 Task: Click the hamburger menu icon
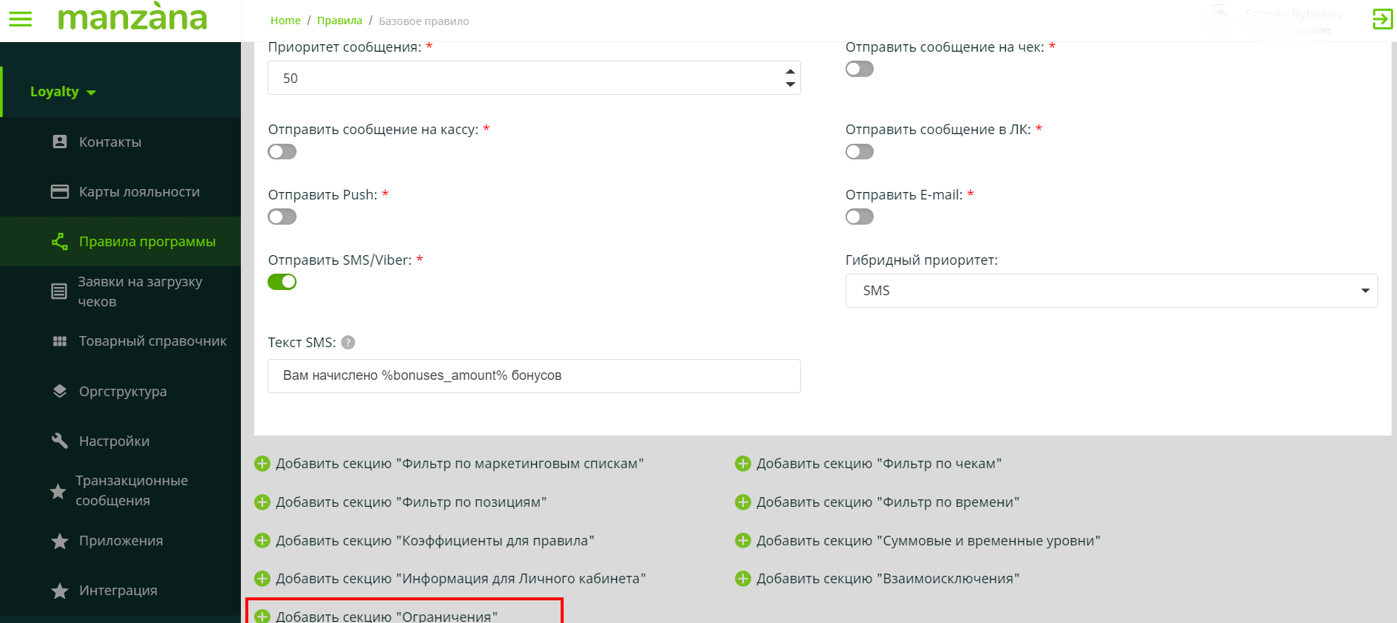point(20,19)
